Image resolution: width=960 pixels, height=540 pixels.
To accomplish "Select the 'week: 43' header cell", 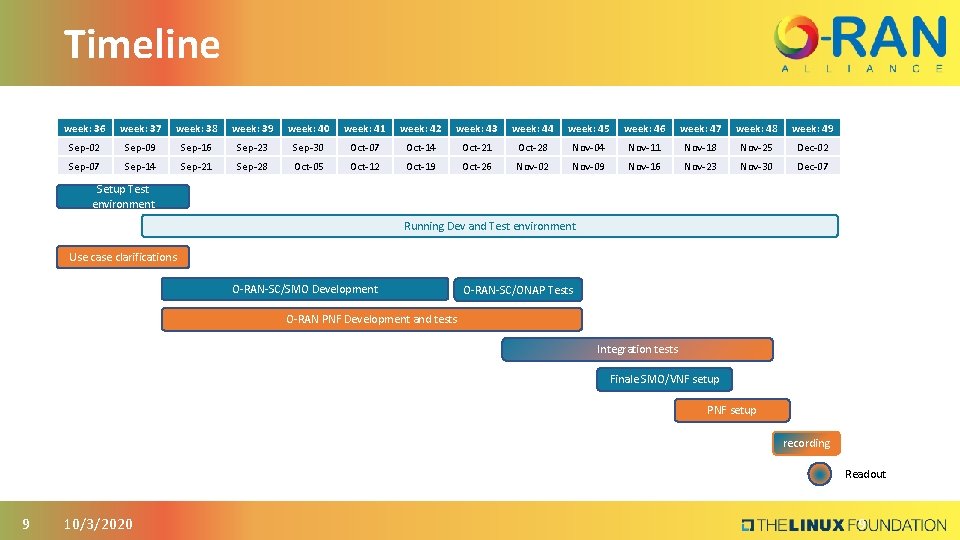I will coord(477,128).
